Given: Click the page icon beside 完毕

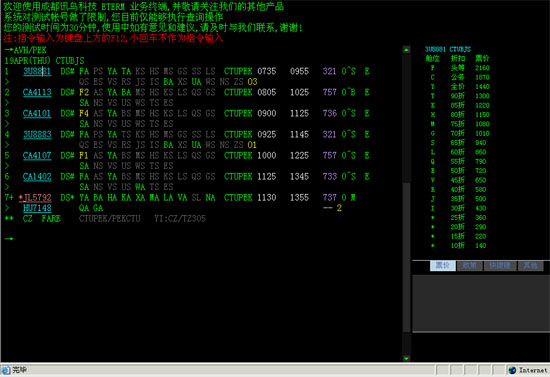Looking at the screenshot, I should pos(6,370).
